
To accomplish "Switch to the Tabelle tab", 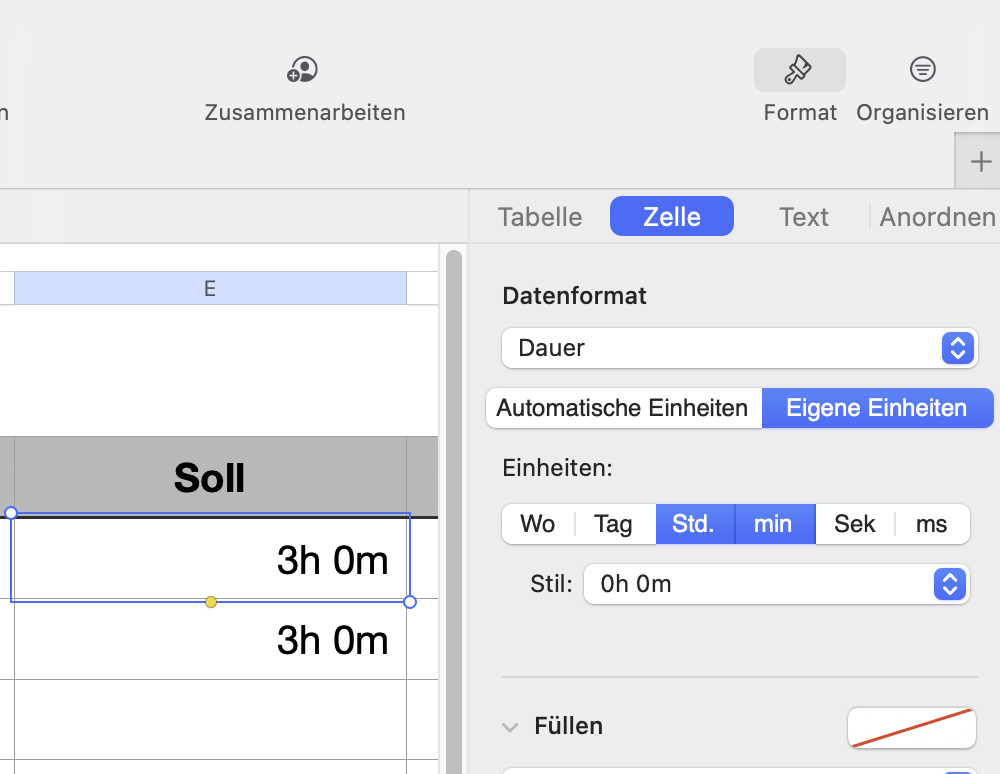I will [540, 217].
